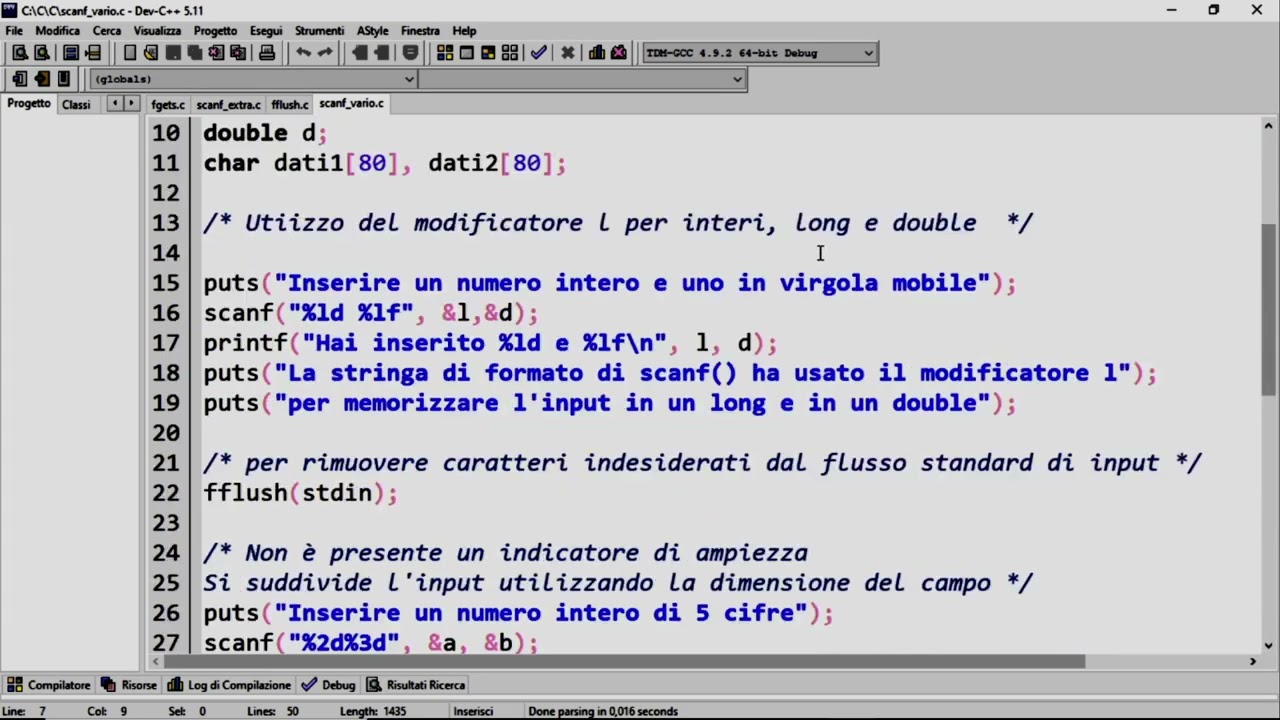Image resolution: width=1280 pixels, height=720 pixels.
Task: Open the AStyle menu
Action: [x=373, y=31]
